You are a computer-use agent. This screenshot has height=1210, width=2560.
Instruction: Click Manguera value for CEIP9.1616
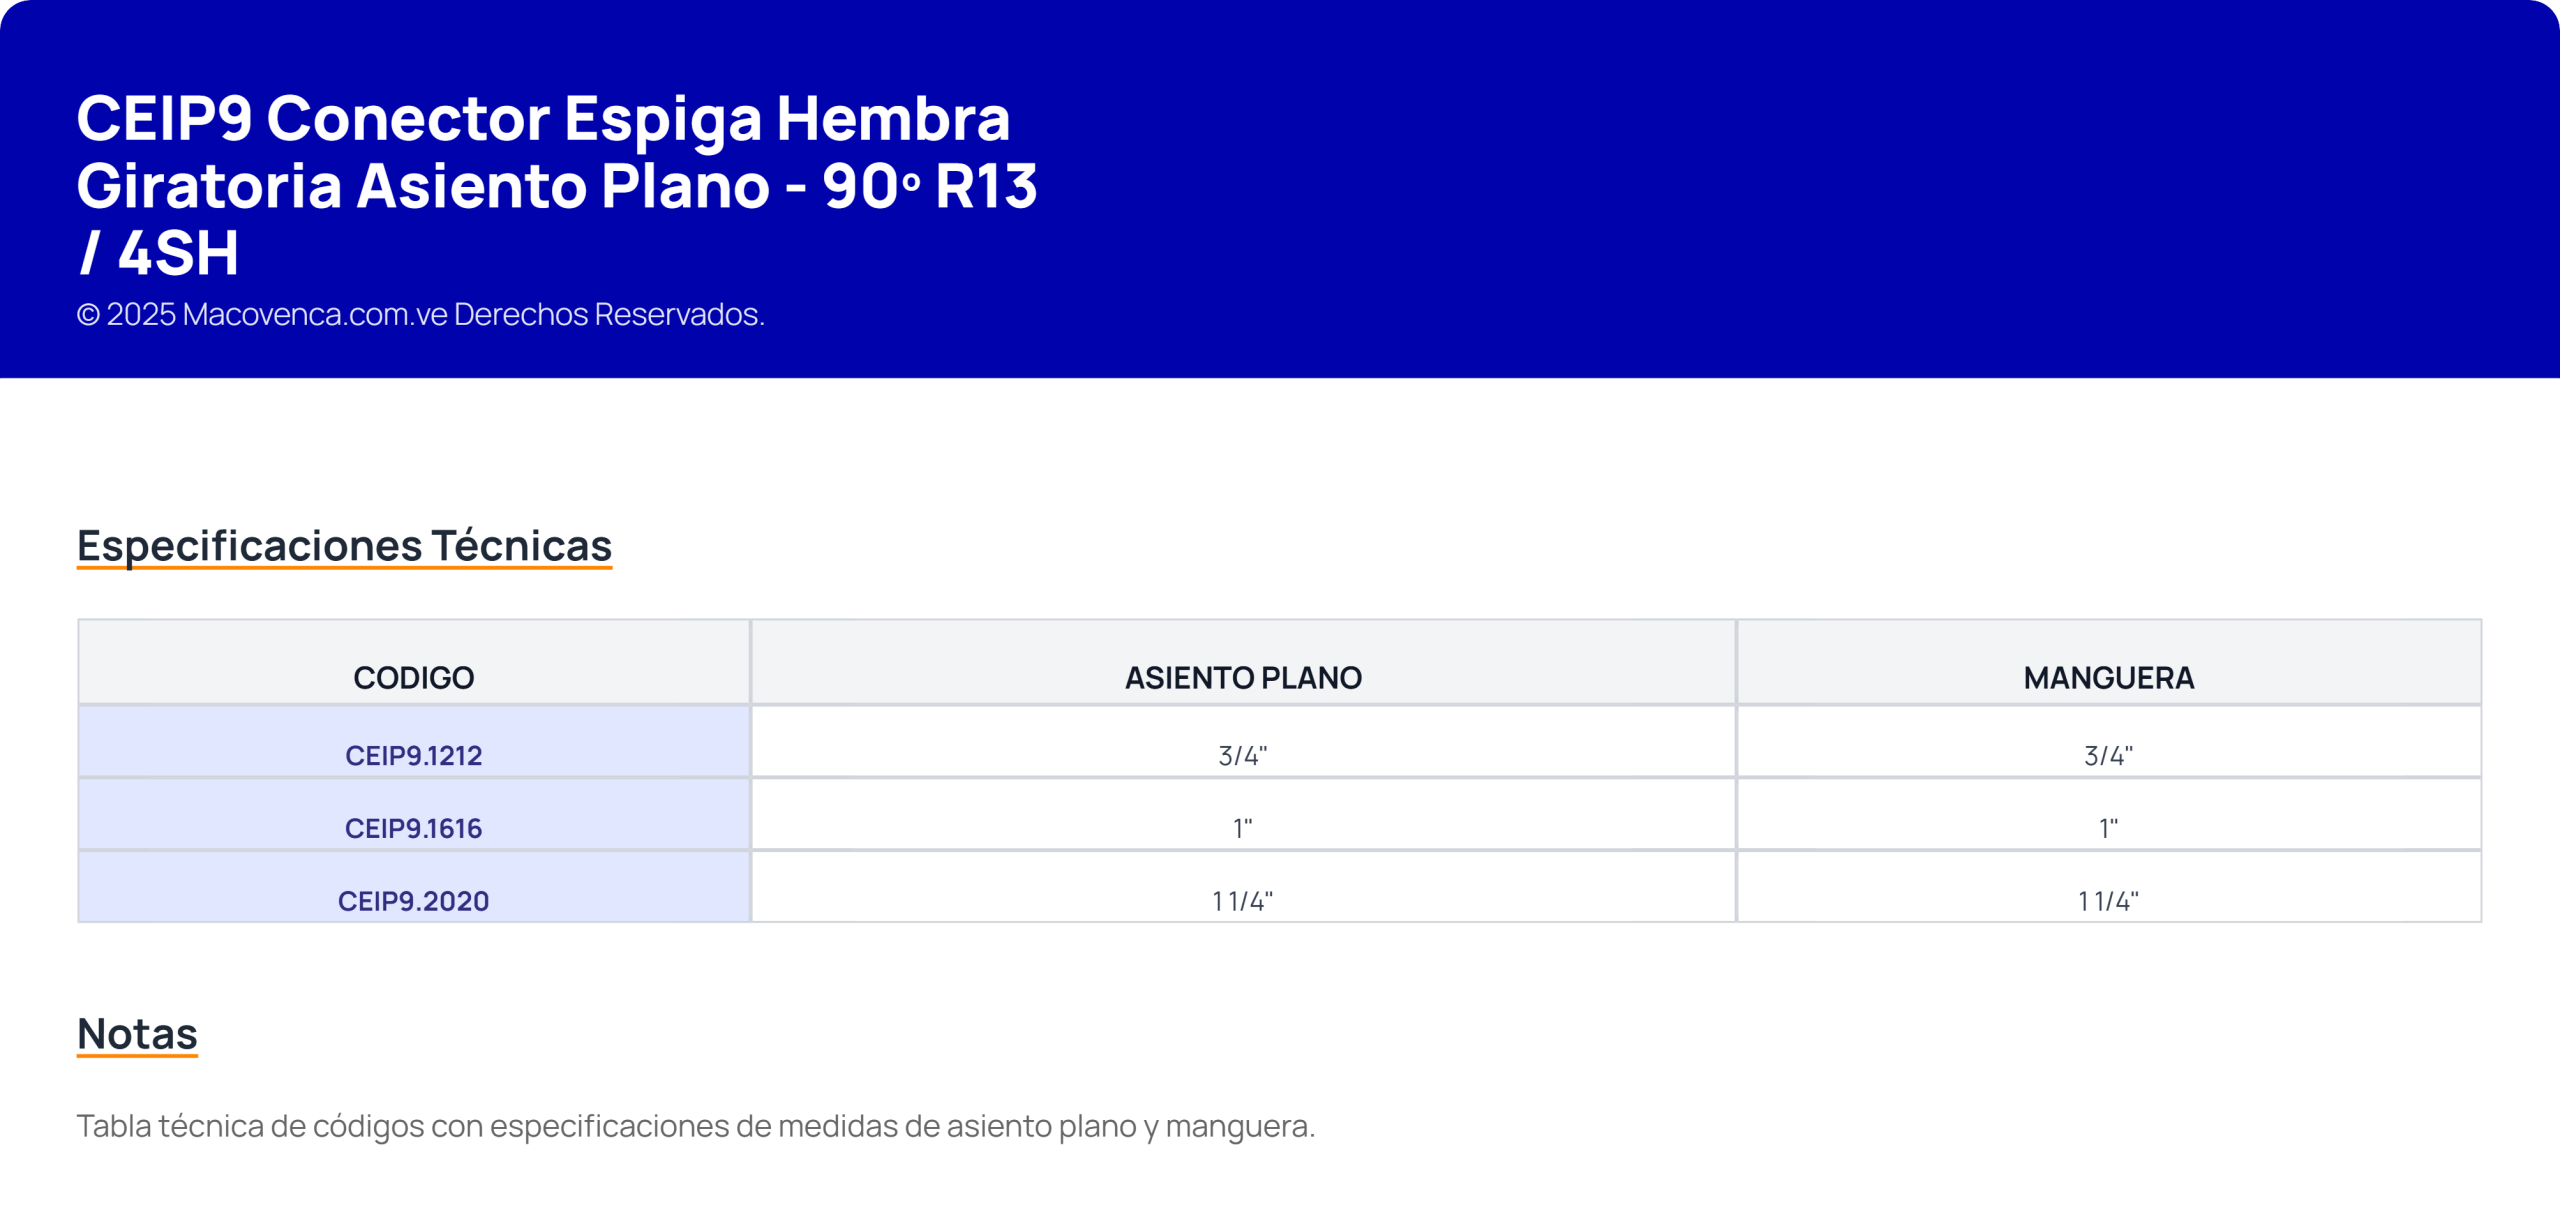[x=2108, y=828]
